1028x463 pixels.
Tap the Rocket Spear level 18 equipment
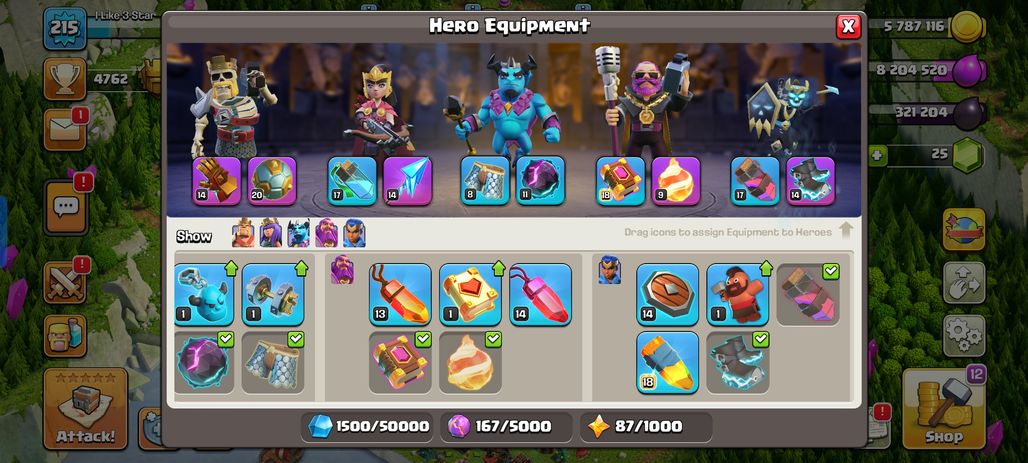(x=667, y=363)
